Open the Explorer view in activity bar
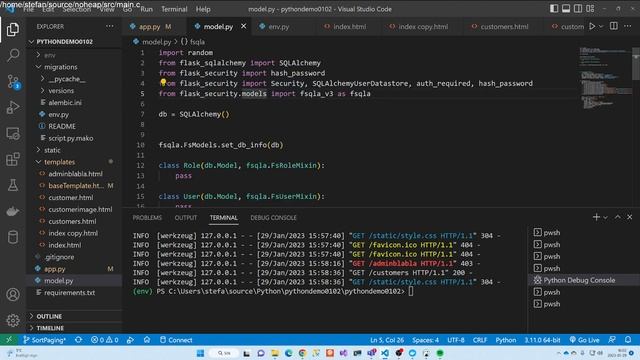640x360 pixels. pos(13,29)
